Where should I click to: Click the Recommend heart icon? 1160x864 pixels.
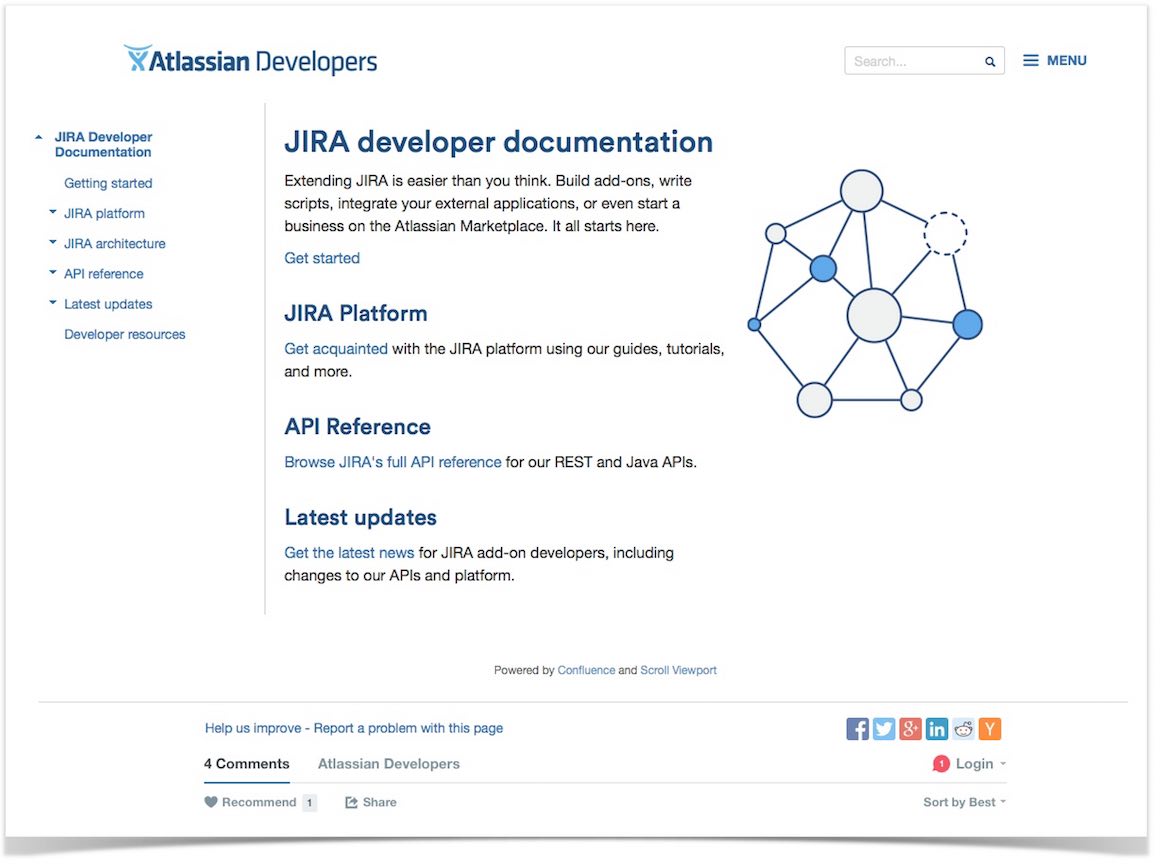pyautogui.click(x=211, y=802)
